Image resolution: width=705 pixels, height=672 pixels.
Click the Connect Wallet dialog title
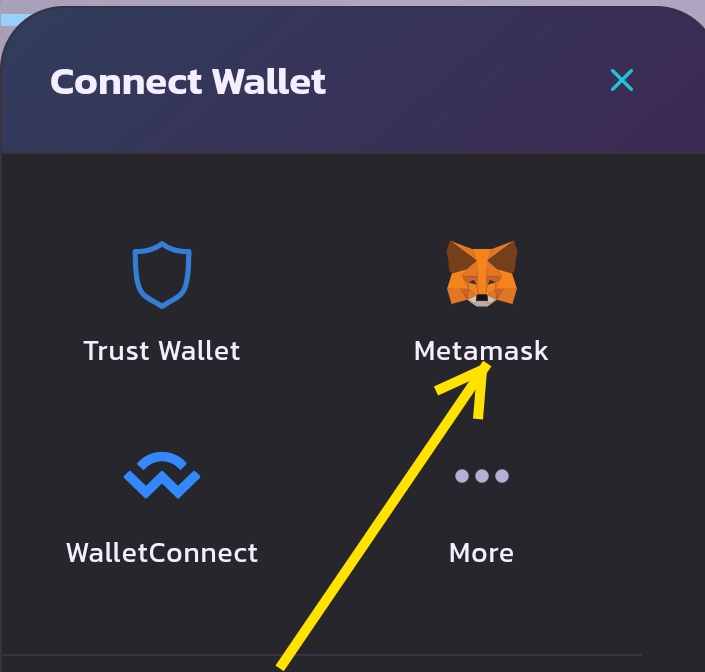[x=188, y=81]
